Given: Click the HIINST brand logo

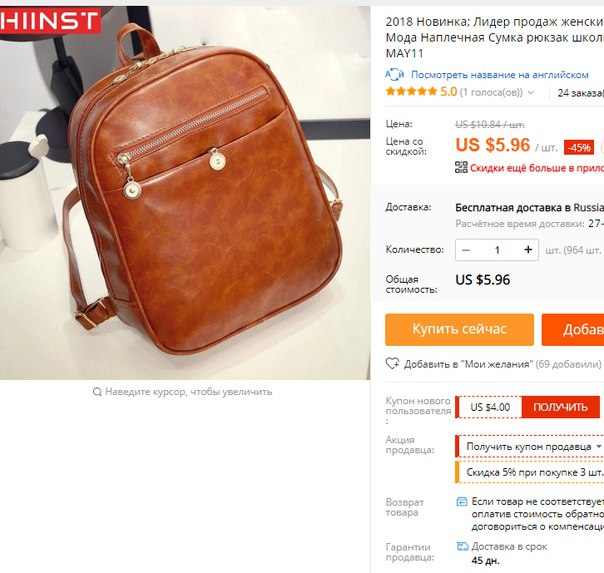Looking at the screenshot, I should tap(50, 20).
